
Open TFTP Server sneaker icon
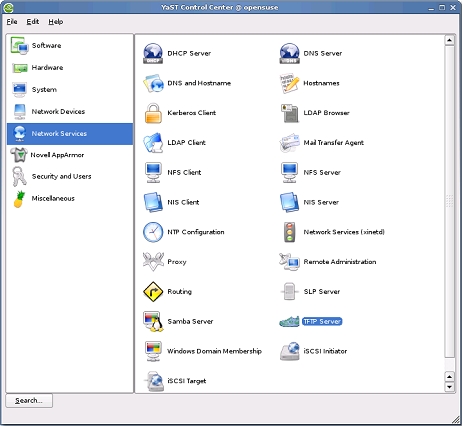(x=289, y=321)
